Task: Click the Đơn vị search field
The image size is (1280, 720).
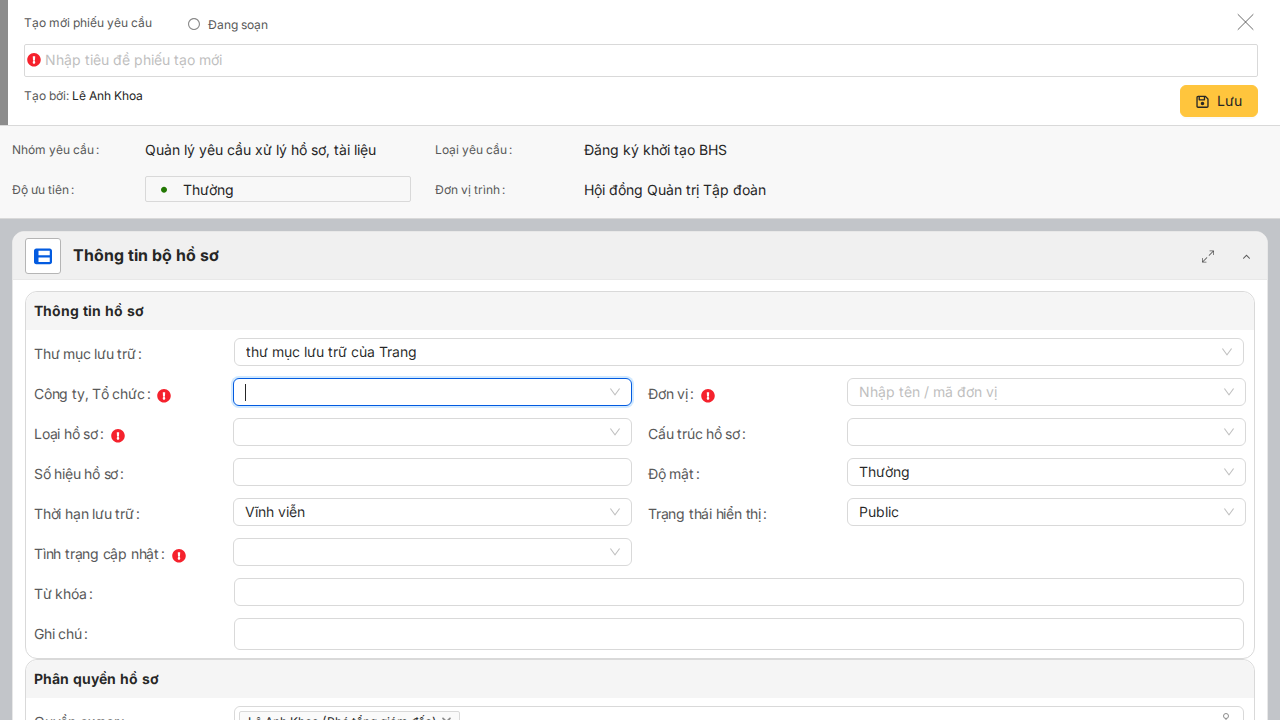Action: click(x=1035, y=392)
